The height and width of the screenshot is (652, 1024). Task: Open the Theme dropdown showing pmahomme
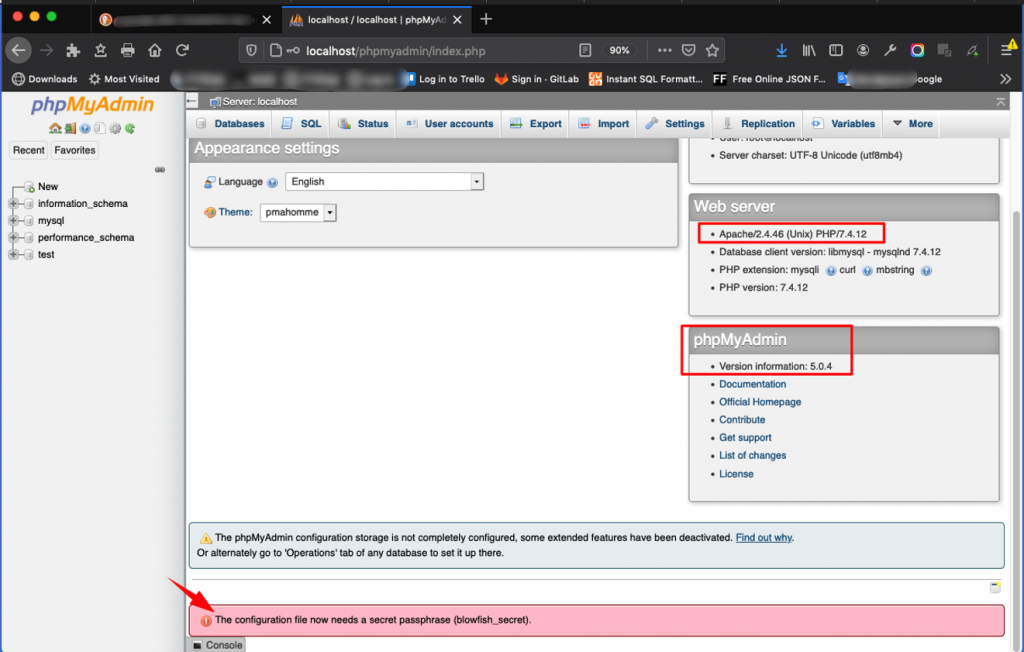[298, 212]
